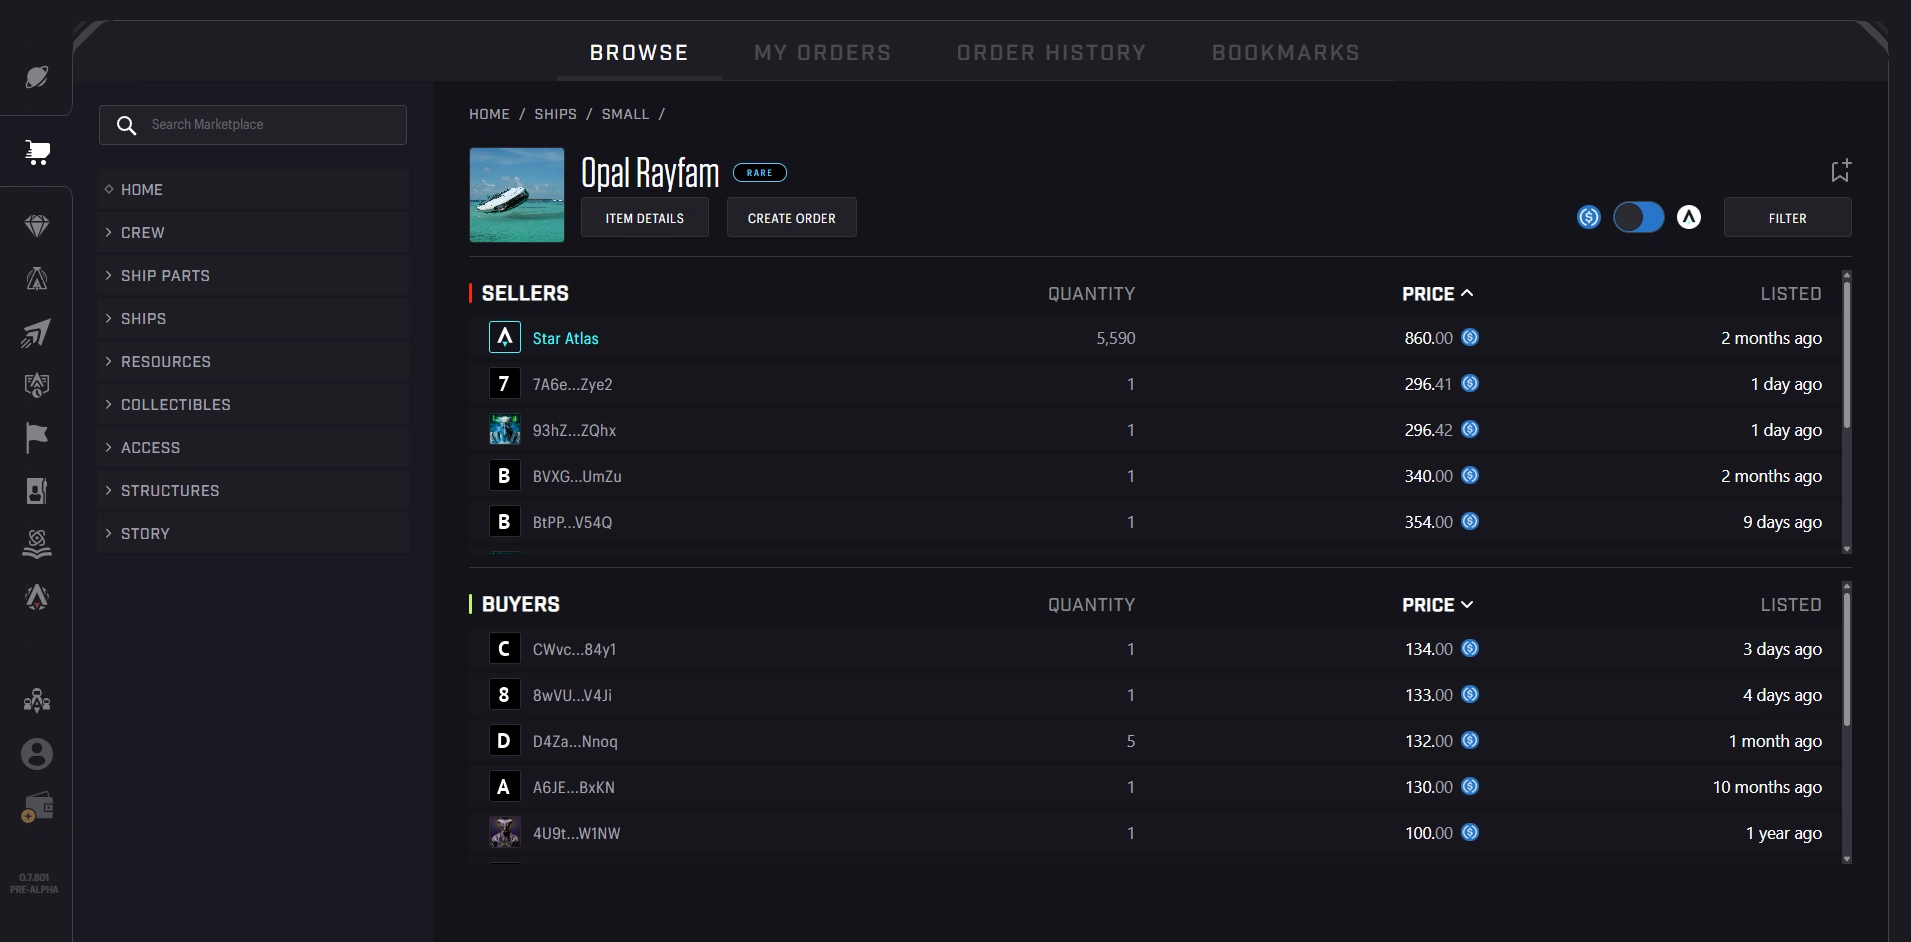
Task: Switch to the My Orders tab
Action: point(822,53)
